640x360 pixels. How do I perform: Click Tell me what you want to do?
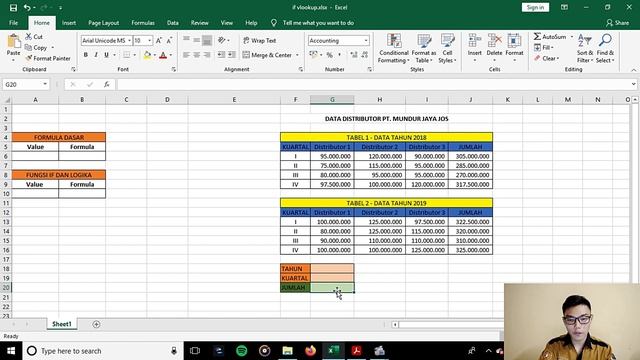318,23
